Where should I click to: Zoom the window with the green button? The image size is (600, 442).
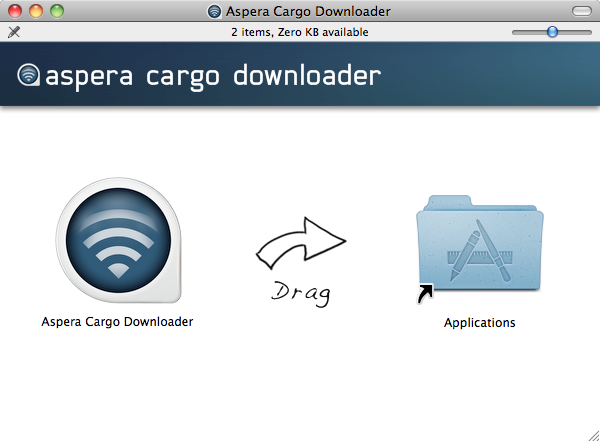point(57,11)
